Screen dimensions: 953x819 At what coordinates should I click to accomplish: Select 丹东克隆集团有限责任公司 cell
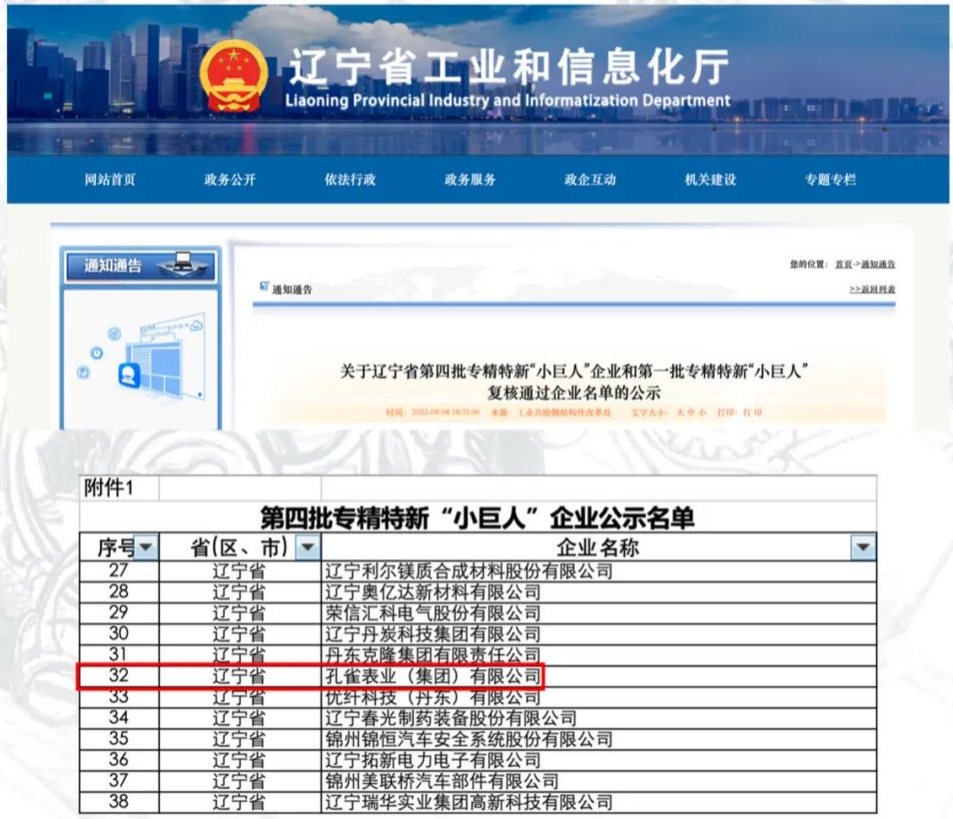[599, 655]
